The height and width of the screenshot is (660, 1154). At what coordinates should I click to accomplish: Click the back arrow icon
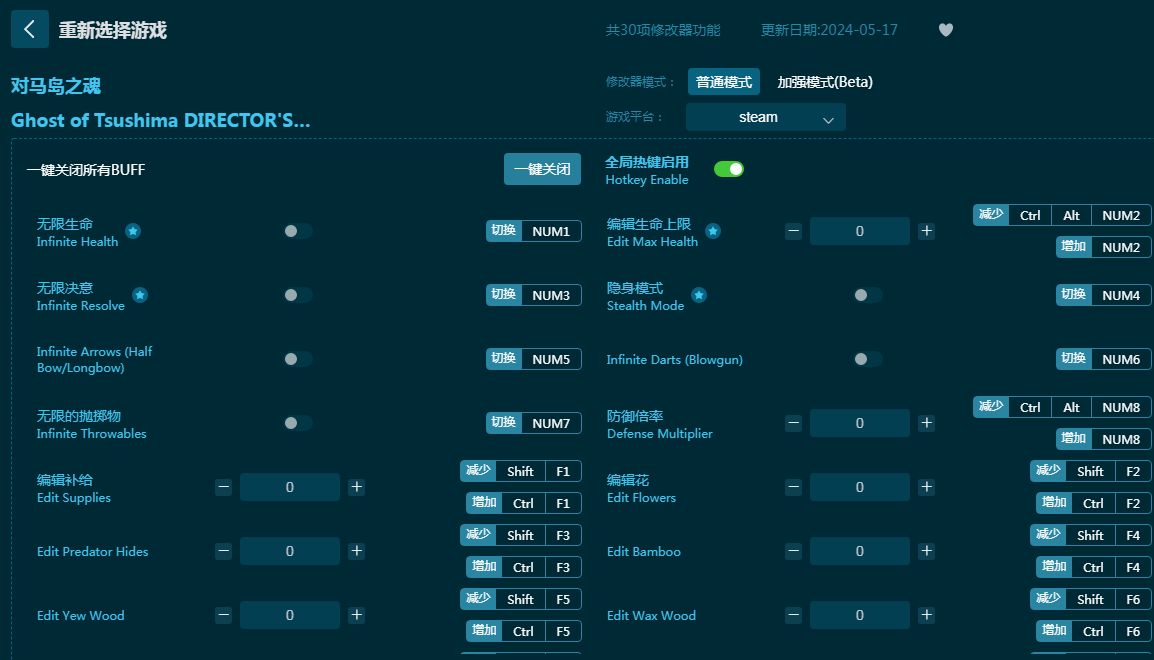coord(29,29)
